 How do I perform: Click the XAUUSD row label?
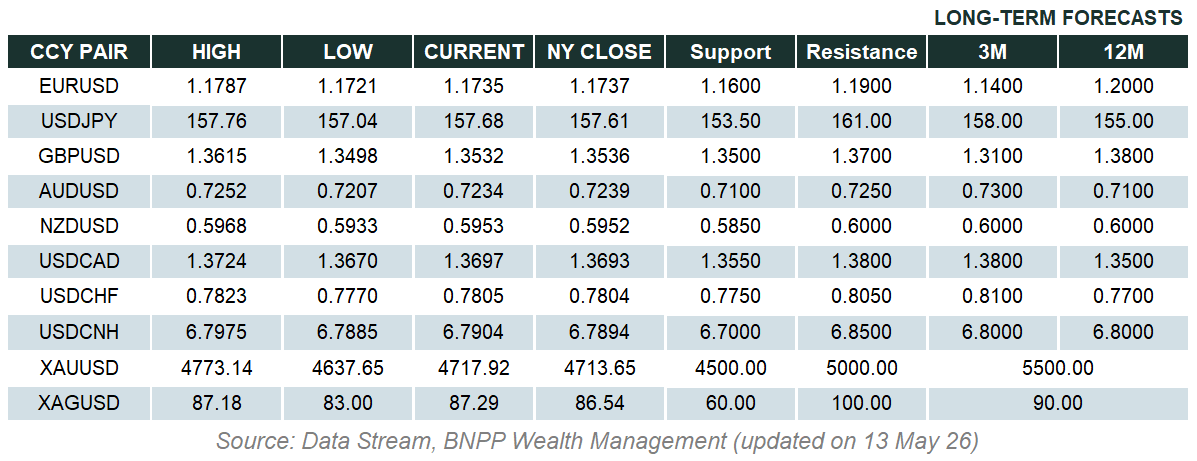(x=79, y=368)
